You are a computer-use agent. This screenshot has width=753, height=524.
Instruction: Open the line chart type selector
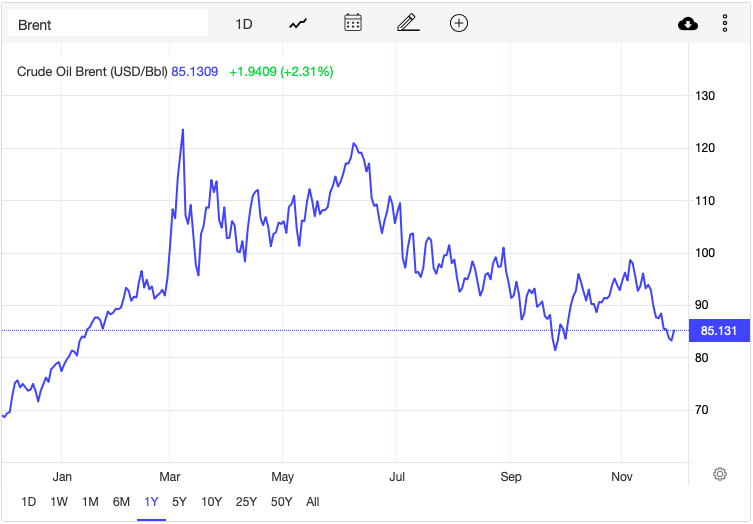298,23
